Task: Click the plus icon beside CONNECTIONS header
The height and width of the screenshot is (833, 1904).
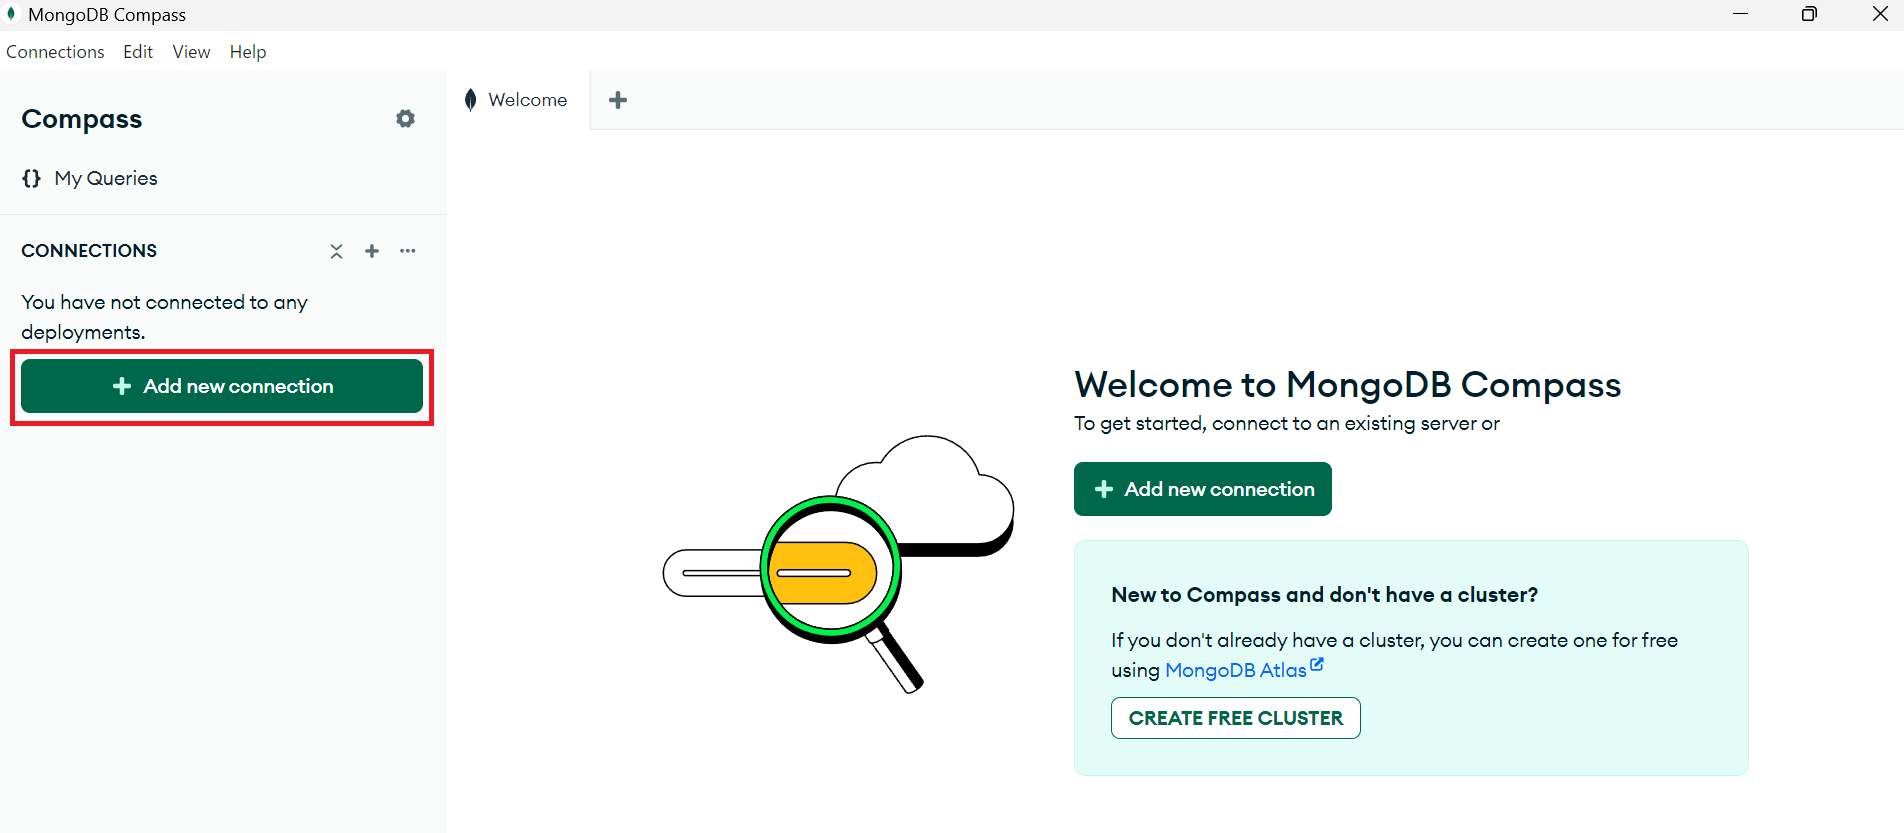Action: (372, 251)
